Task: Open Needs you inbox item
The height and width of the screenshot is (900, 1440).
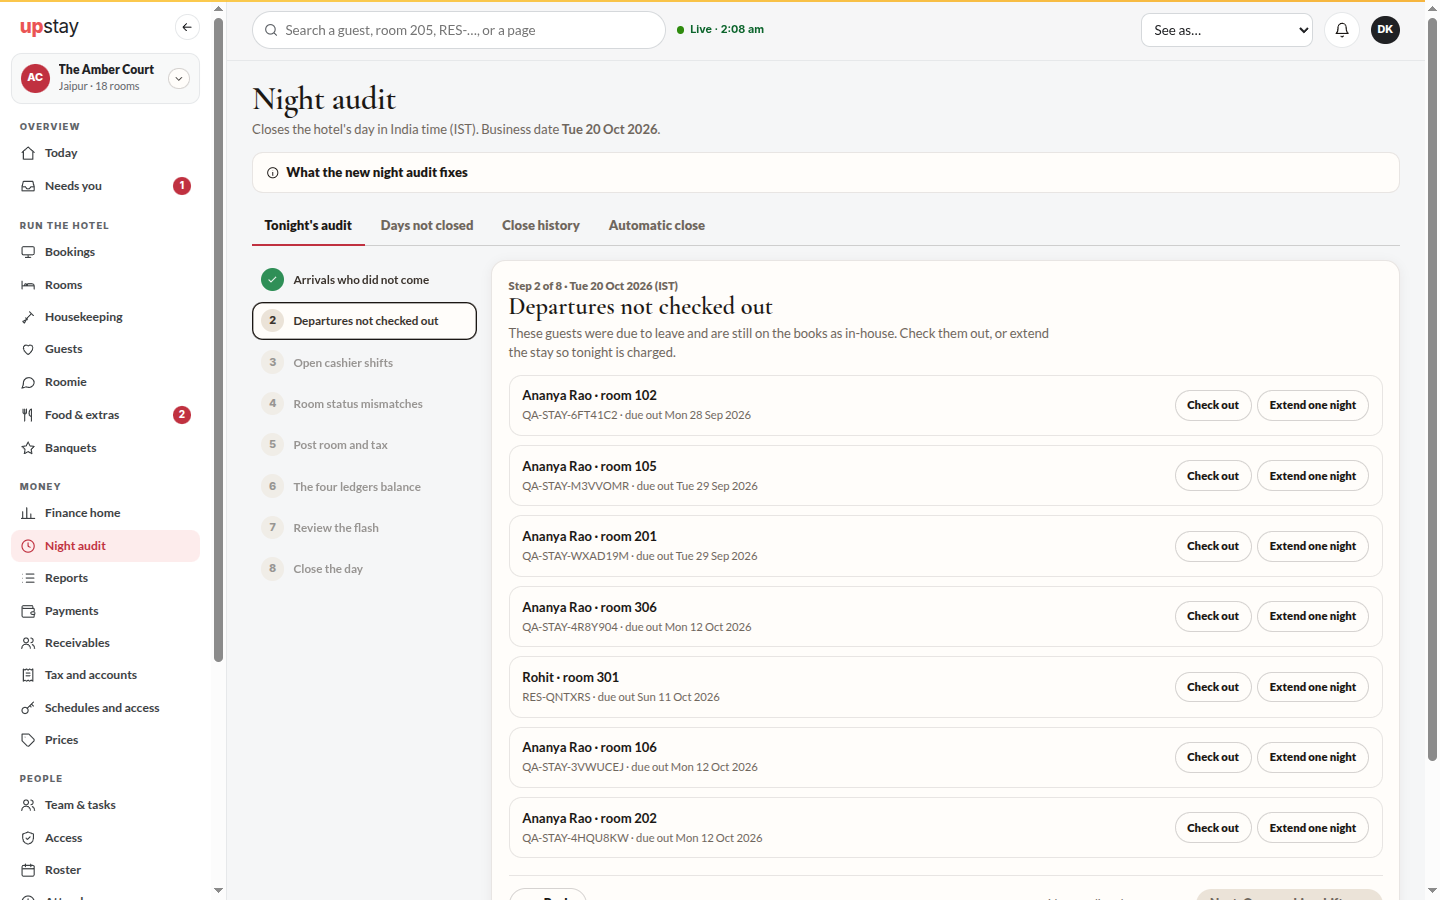Action: 105,186
